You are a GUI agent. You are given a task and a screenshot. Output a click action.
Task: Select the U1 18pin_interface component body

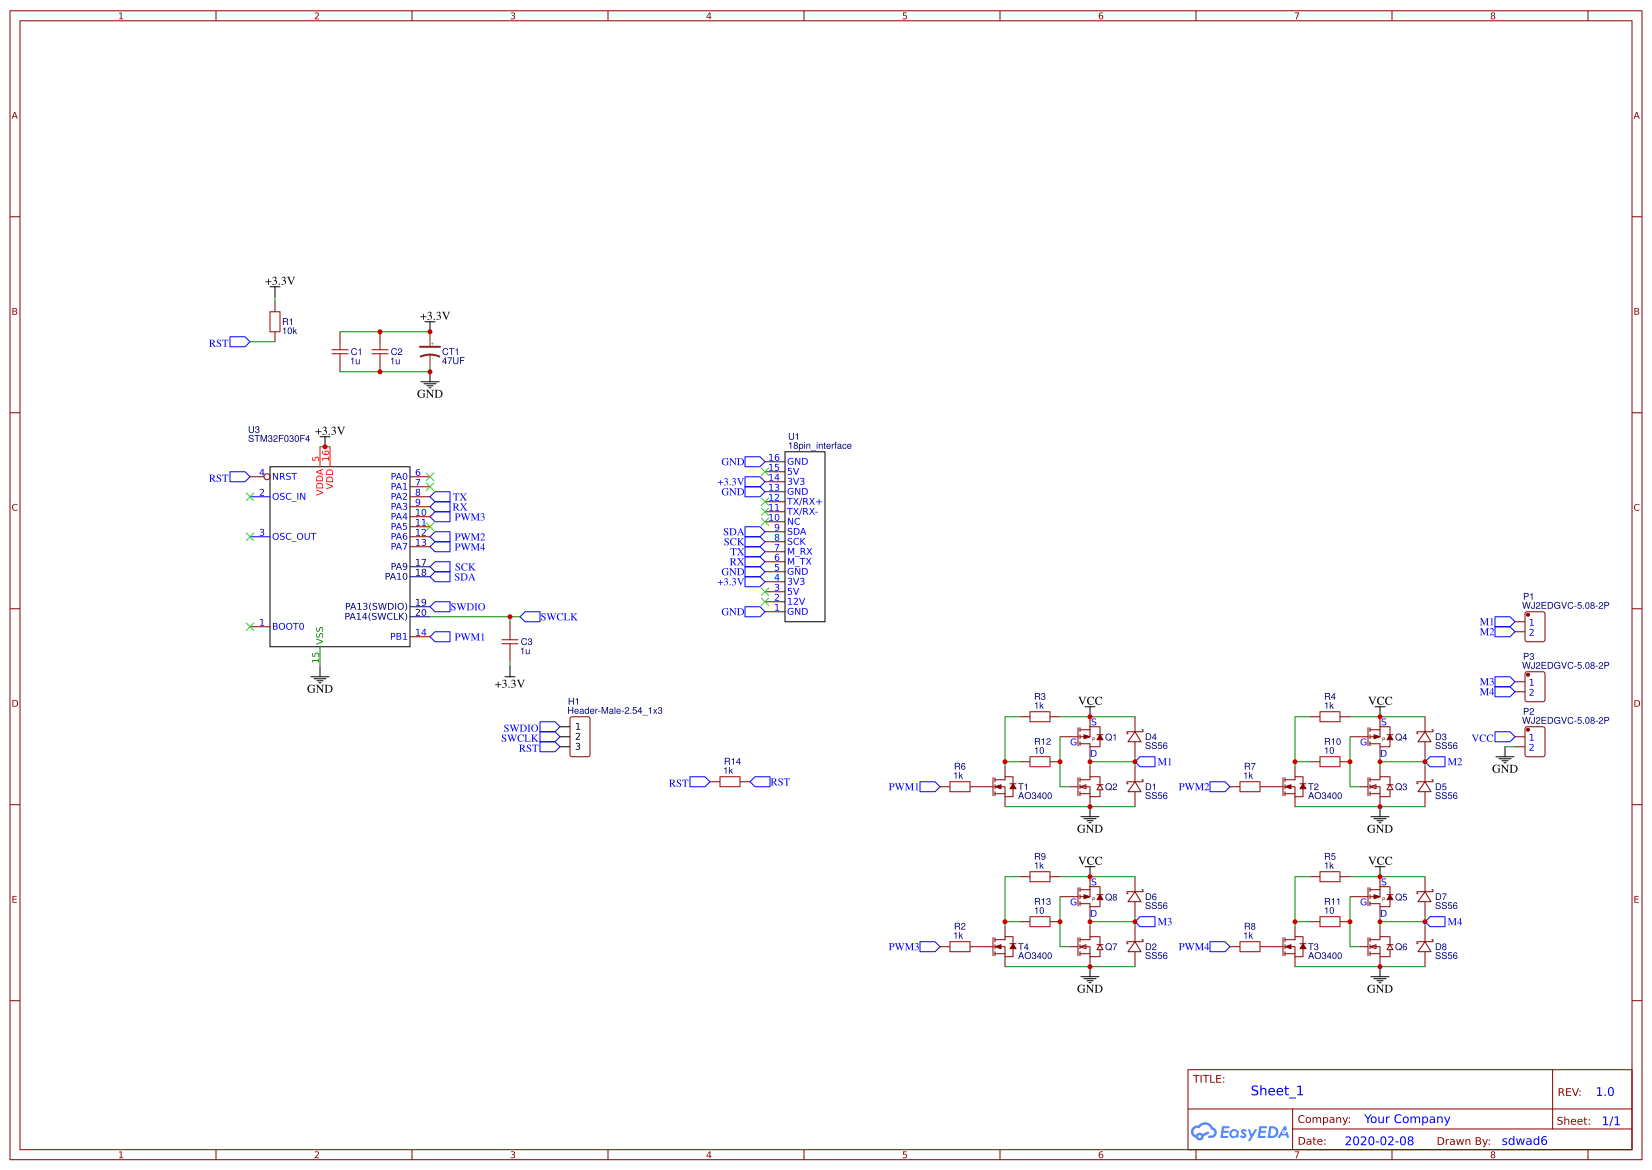pyautogui.click(x=805, y=537)
